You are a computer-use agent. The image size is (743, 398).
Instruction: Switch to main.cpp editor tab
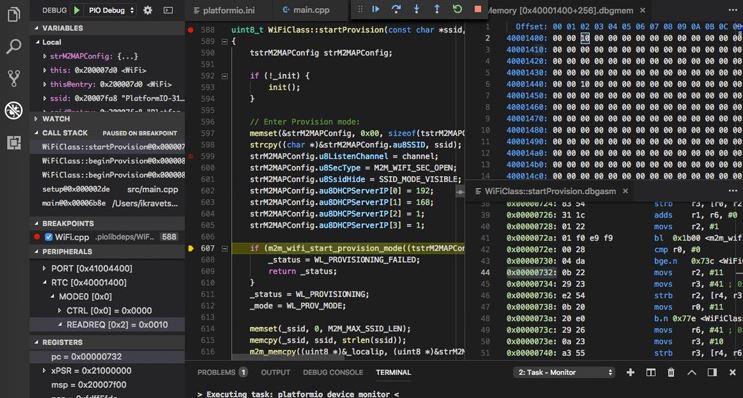pyautogui.click(x=306, y=10)
